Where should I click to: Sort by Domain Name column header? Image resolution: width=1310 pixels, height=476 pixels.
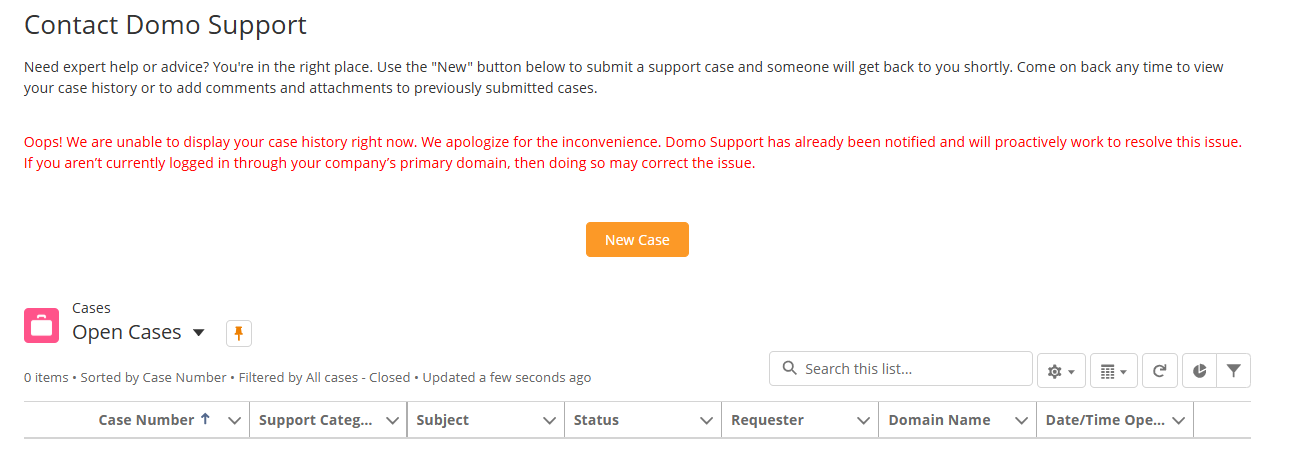(939, 420)
